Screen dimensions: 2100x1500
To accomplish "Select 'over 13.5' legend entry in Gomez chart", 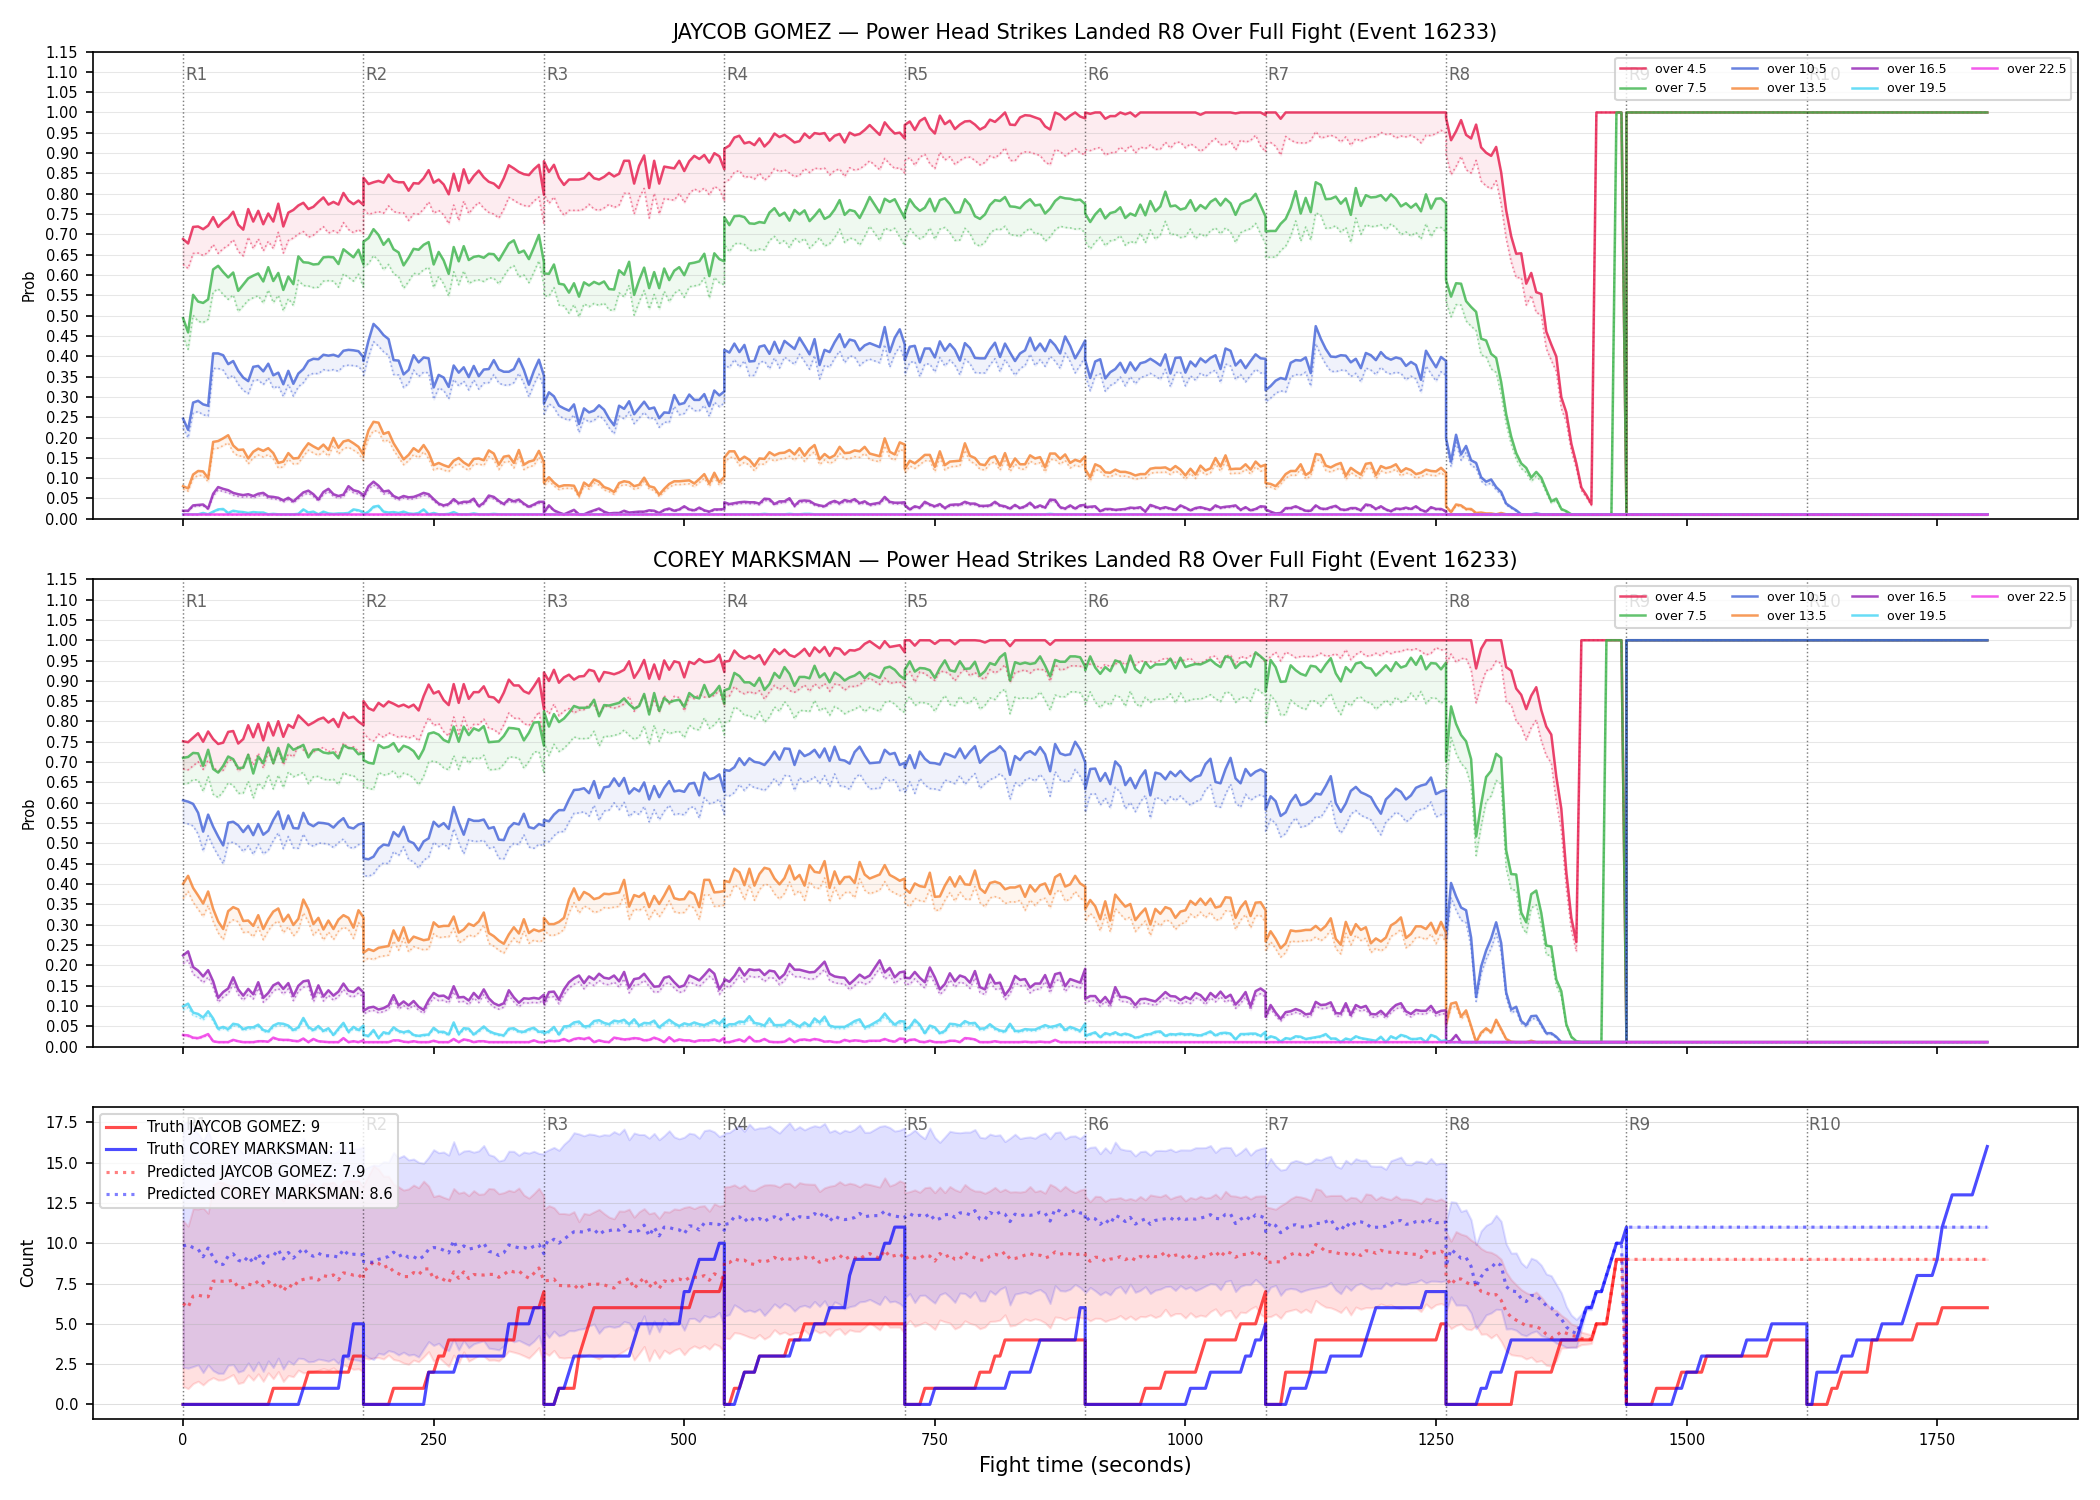I will tap(1778, 88).
